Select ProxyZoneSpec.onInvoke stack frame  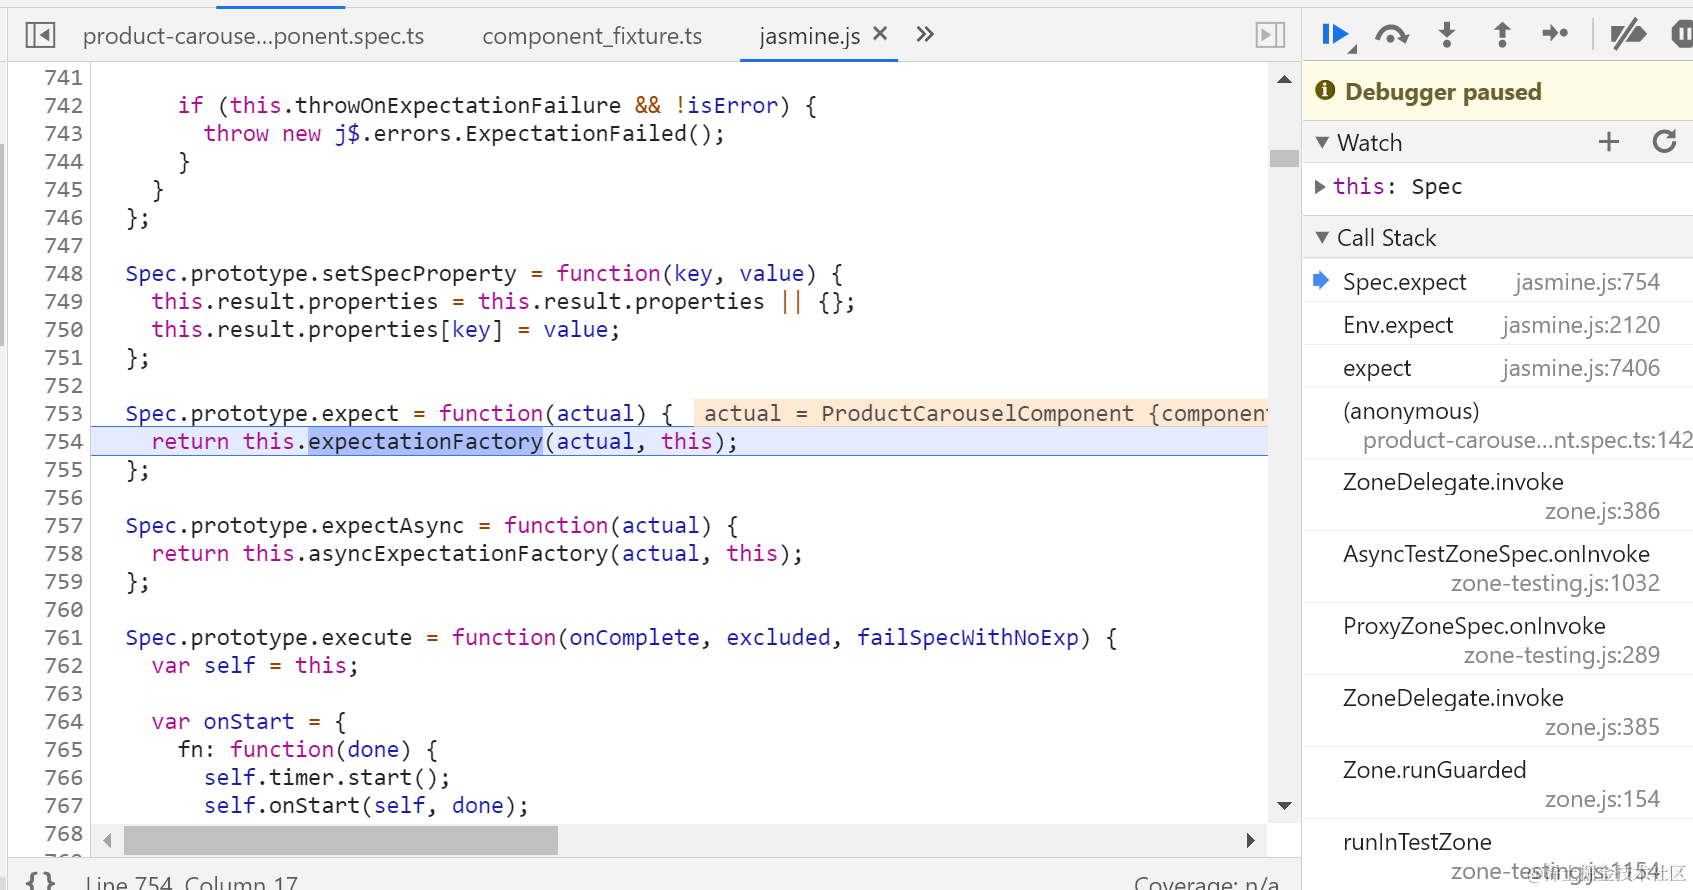pyautogui.click(x=1498, y=640)
